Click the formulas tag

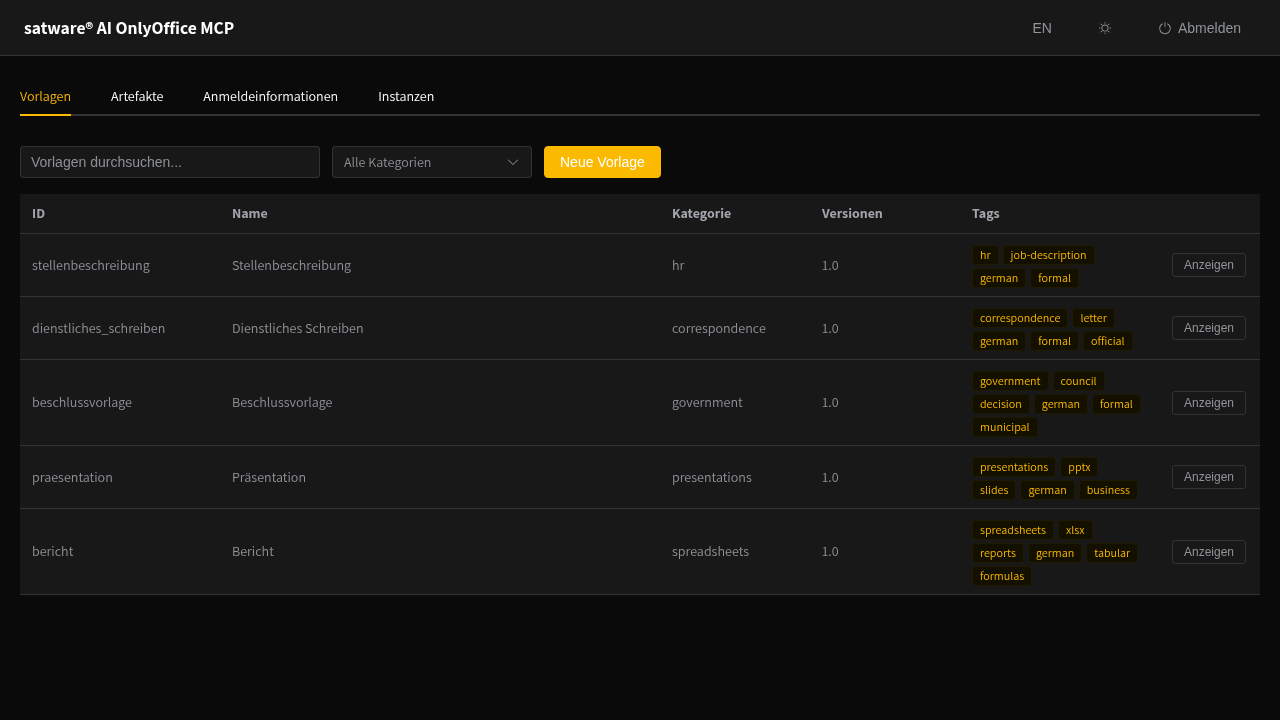[x=1002, y=576]
